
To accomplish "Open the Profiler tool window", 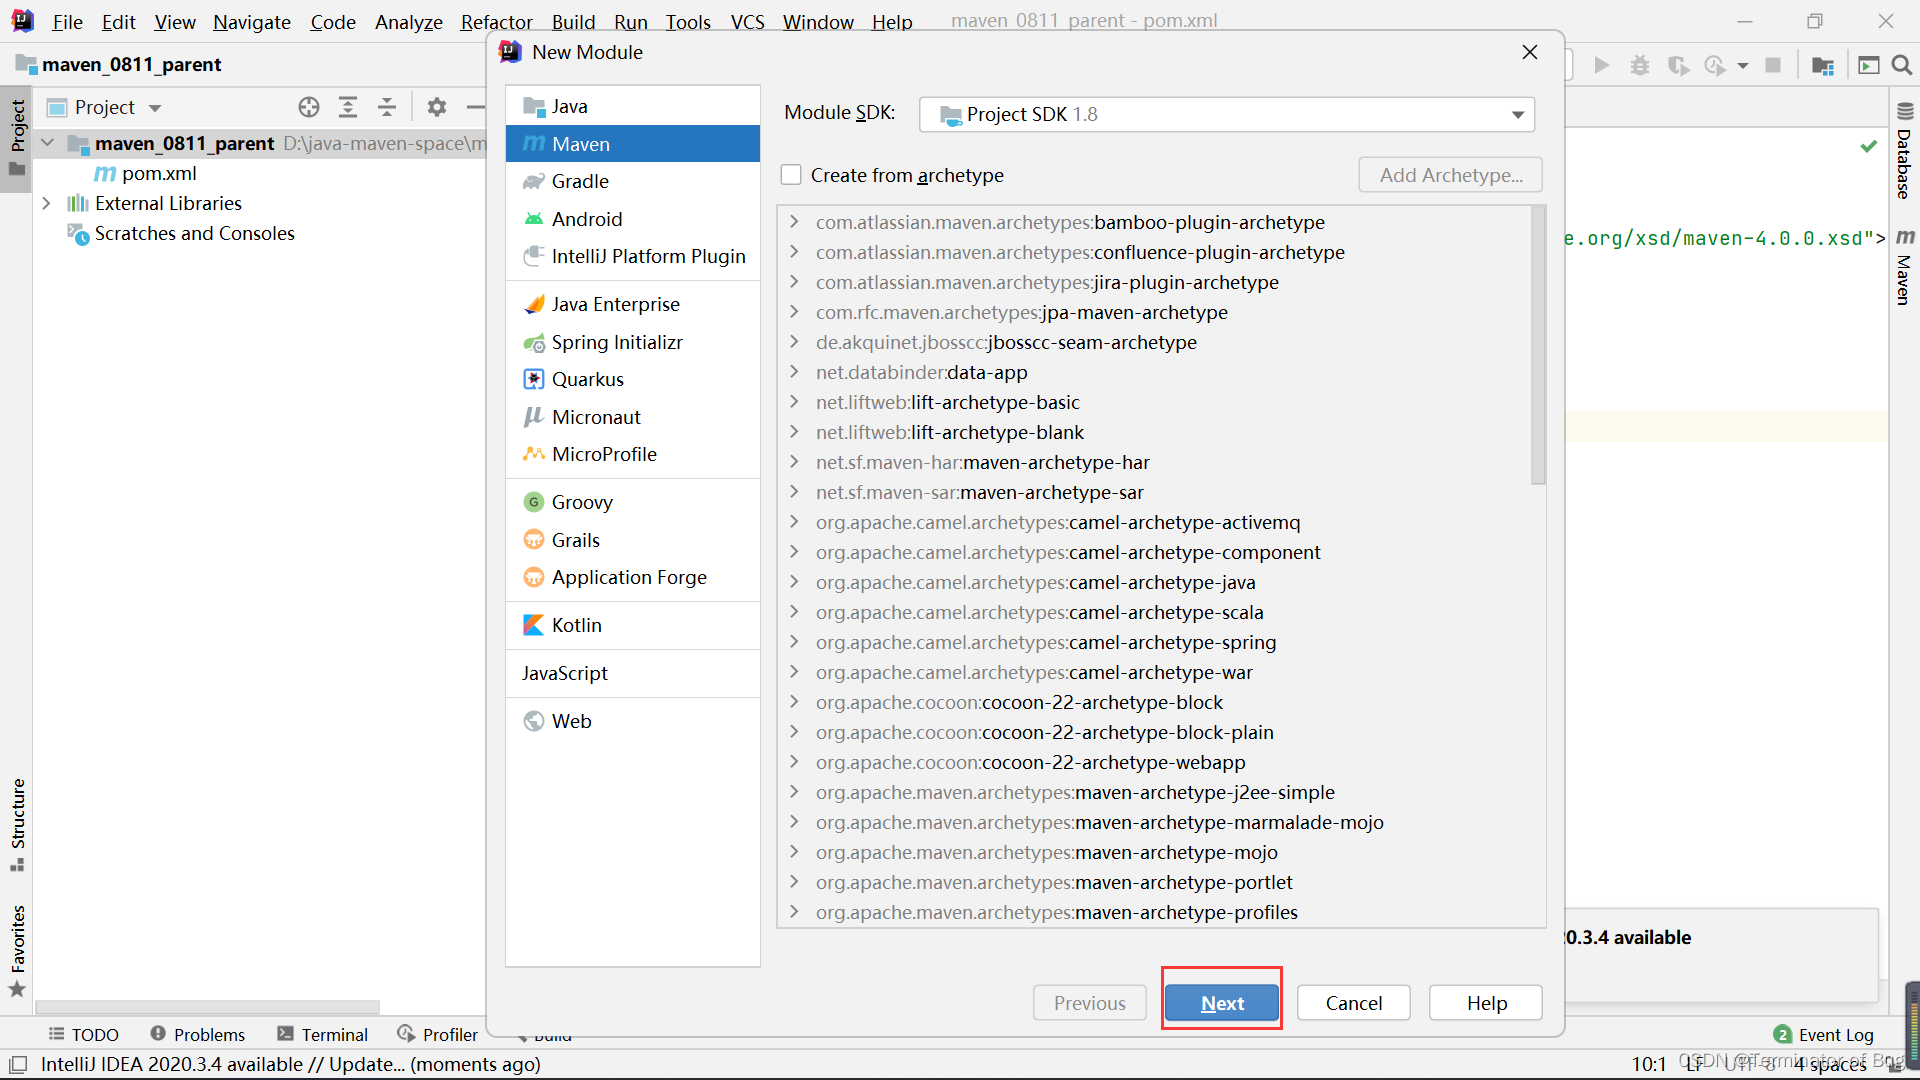I will click(x=437, y=1035).
